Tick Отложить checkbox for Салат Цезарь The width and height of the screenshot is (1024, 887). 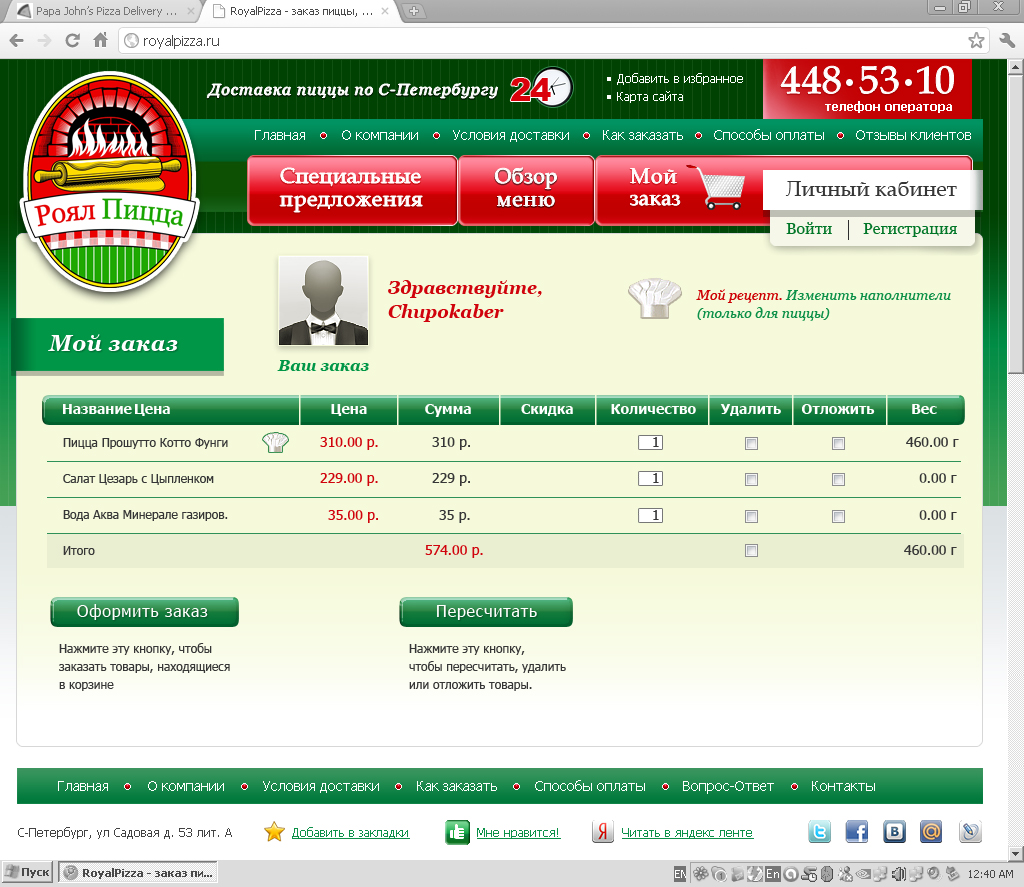coord(839,479)
